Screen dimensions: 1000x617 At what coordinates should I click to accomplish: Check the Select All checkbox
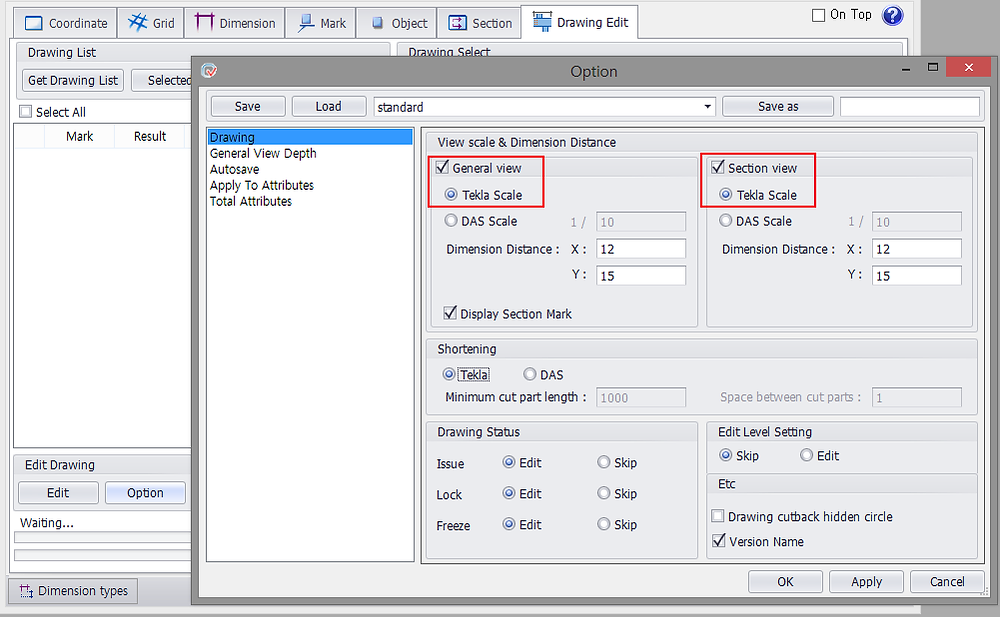(x=26, y=112)
